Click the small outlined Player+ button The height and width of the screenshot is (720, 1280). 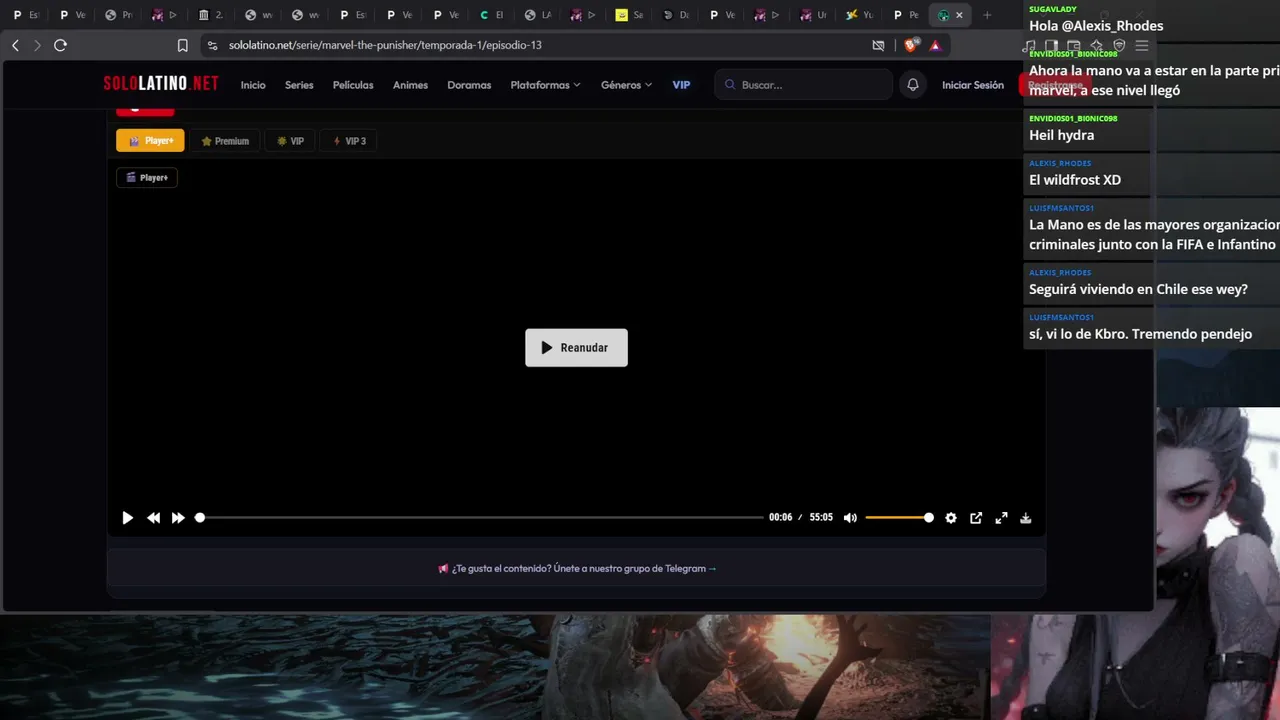pos(147,177)
